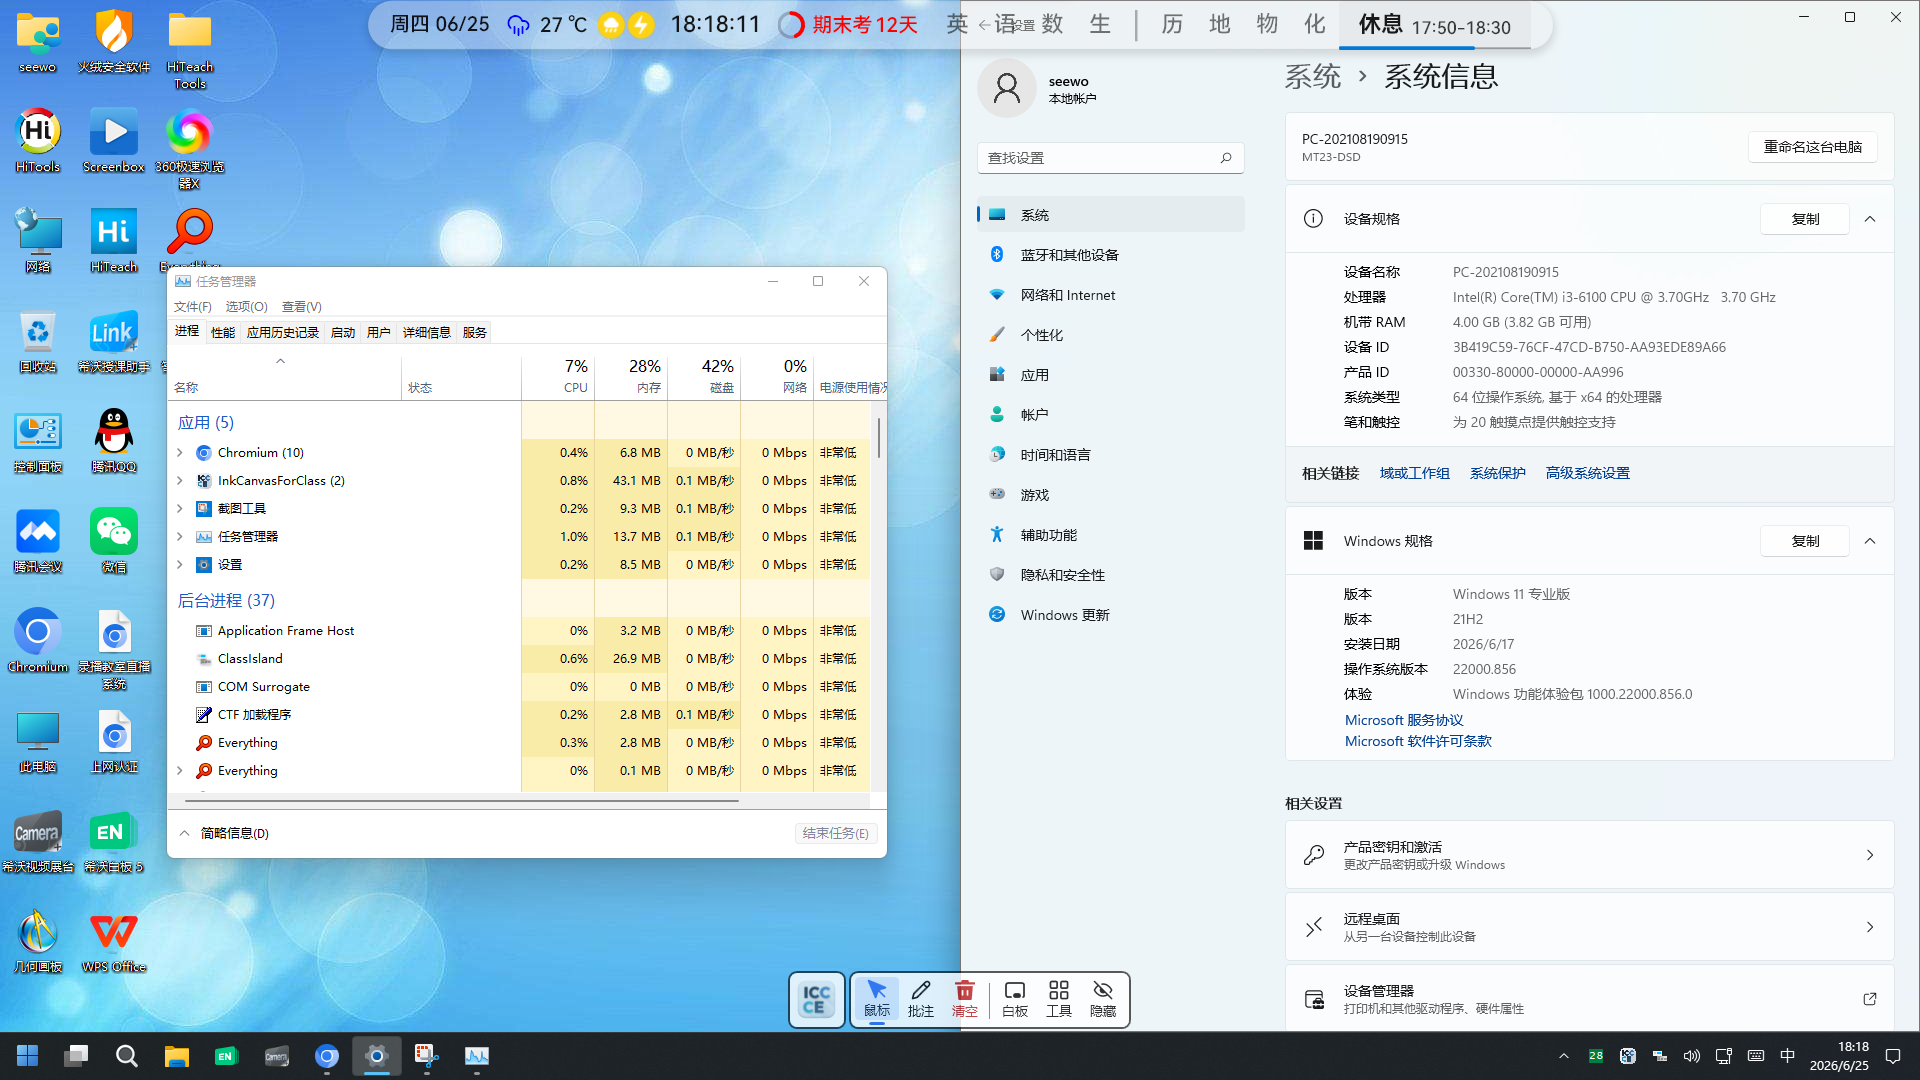Open 微信 WeChat desktop icon
Screen dimensions: 1920x1080
[x=114, y=541]
